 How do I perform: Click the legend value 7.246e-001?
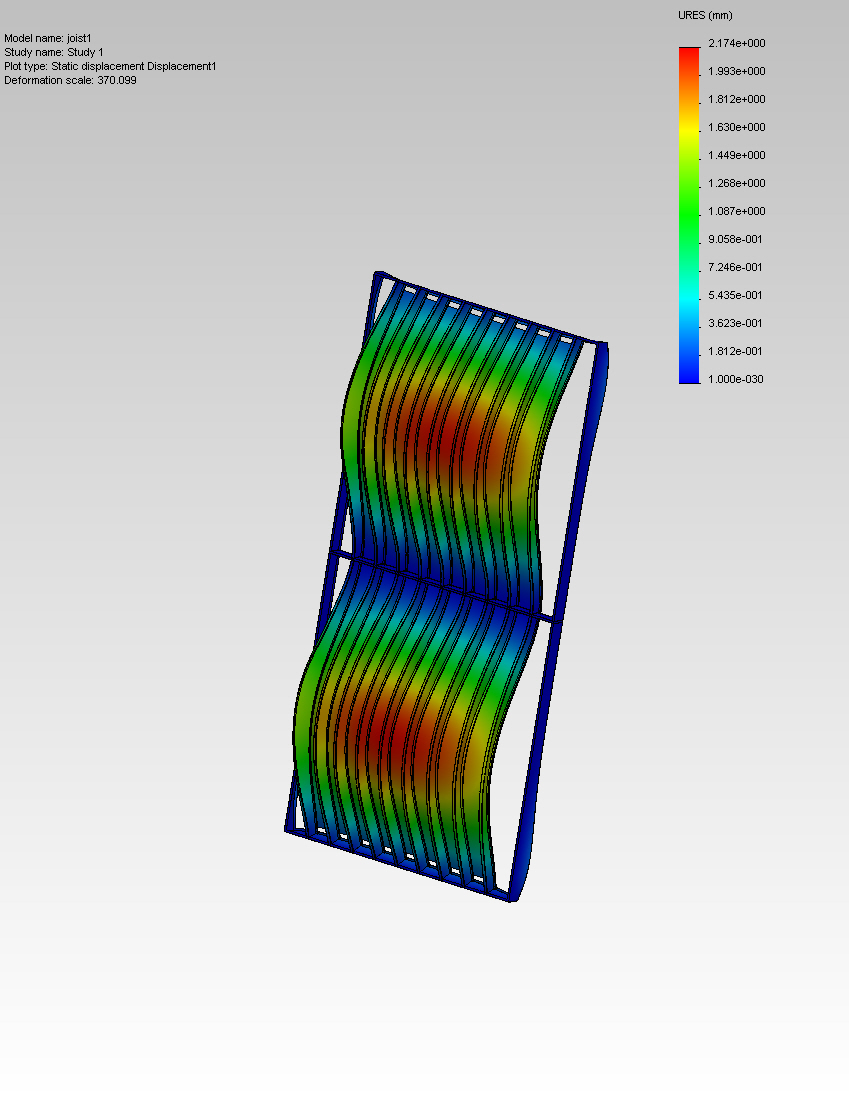point(735,268)
